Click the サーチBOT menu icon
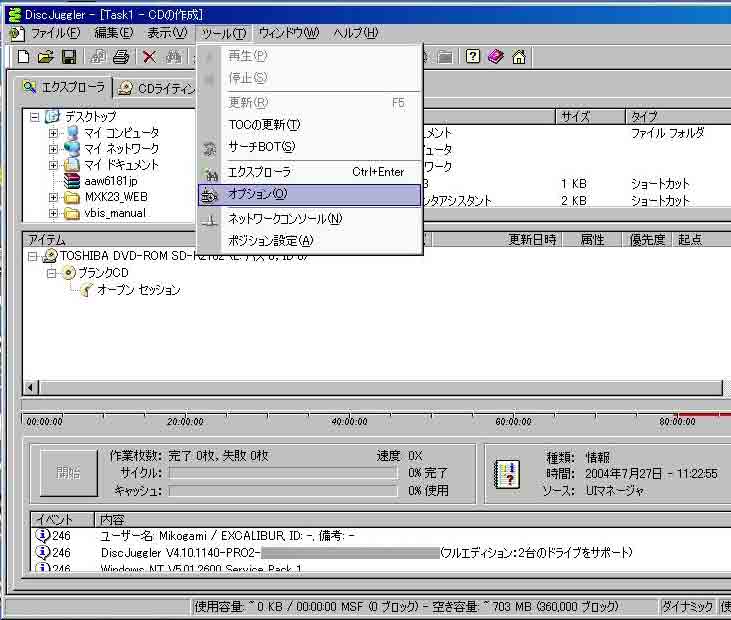Viewport: 731px width, 620px height. tap(209, 149)
